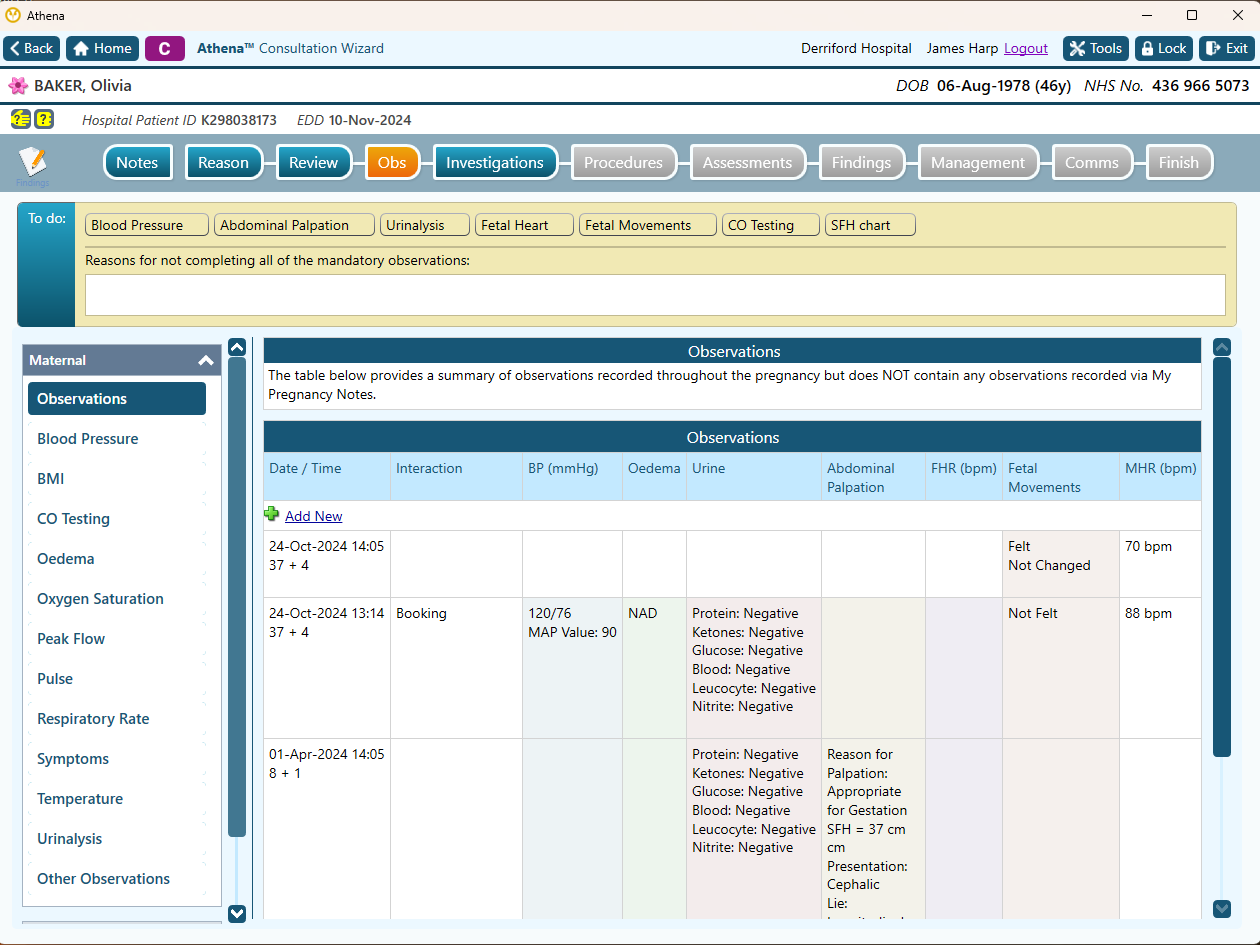Click the sidebar scroll-down arrow
1260x945 pixels.
tap(237, 912)
